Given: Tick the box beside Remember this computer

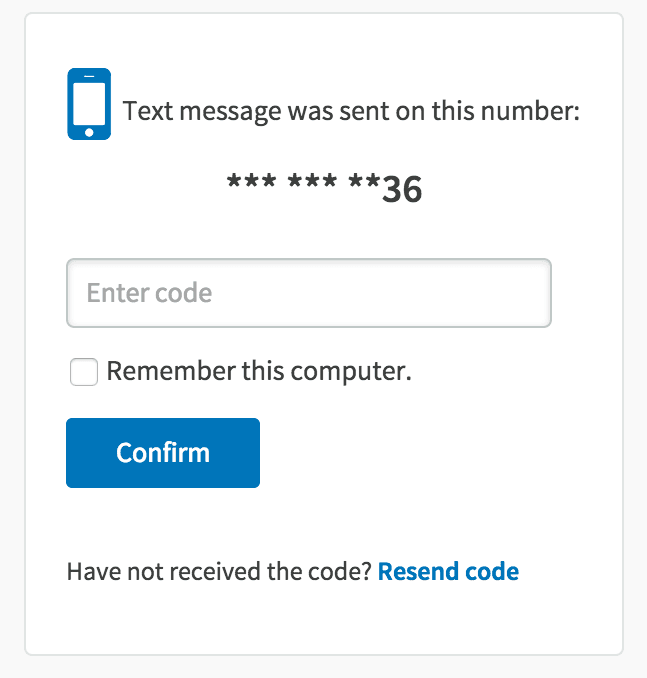Looking at the screenshot, I should coord(84,373).
